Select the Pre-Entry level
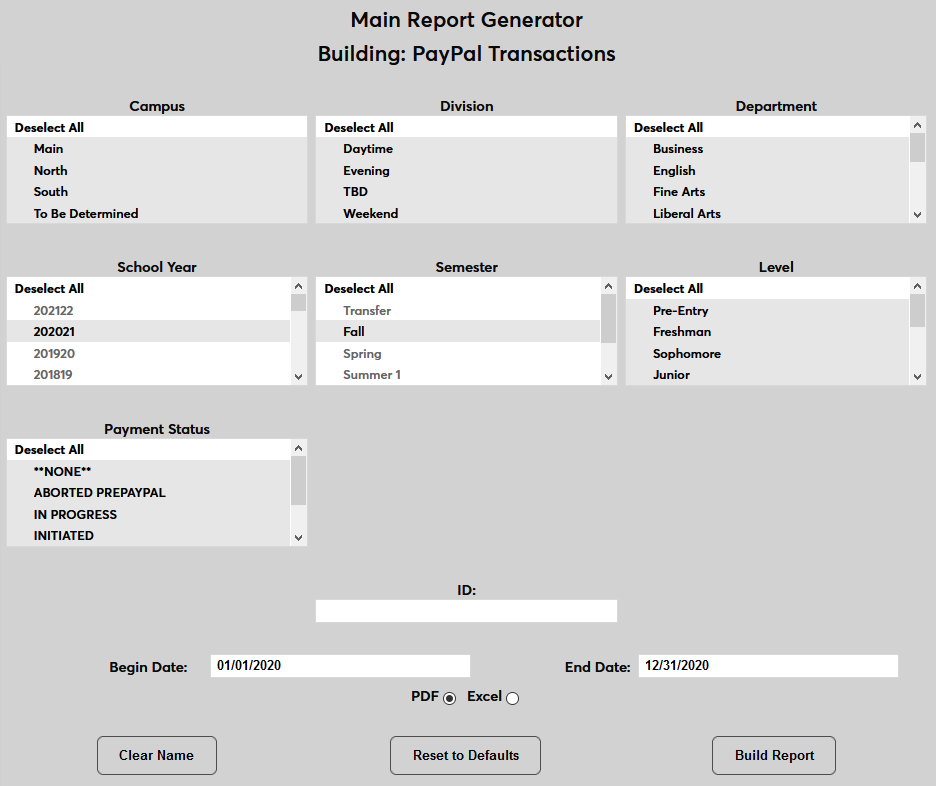The width and height of the screenshot is (936, 786). coord(768,310)
